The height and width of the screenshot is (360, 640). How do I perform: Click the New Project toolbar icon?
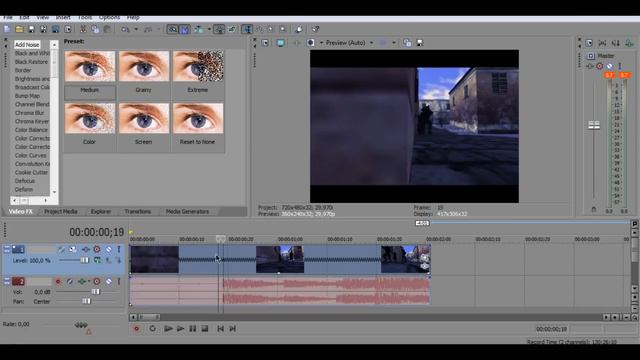pyautogui.click(x=7, y=29)
